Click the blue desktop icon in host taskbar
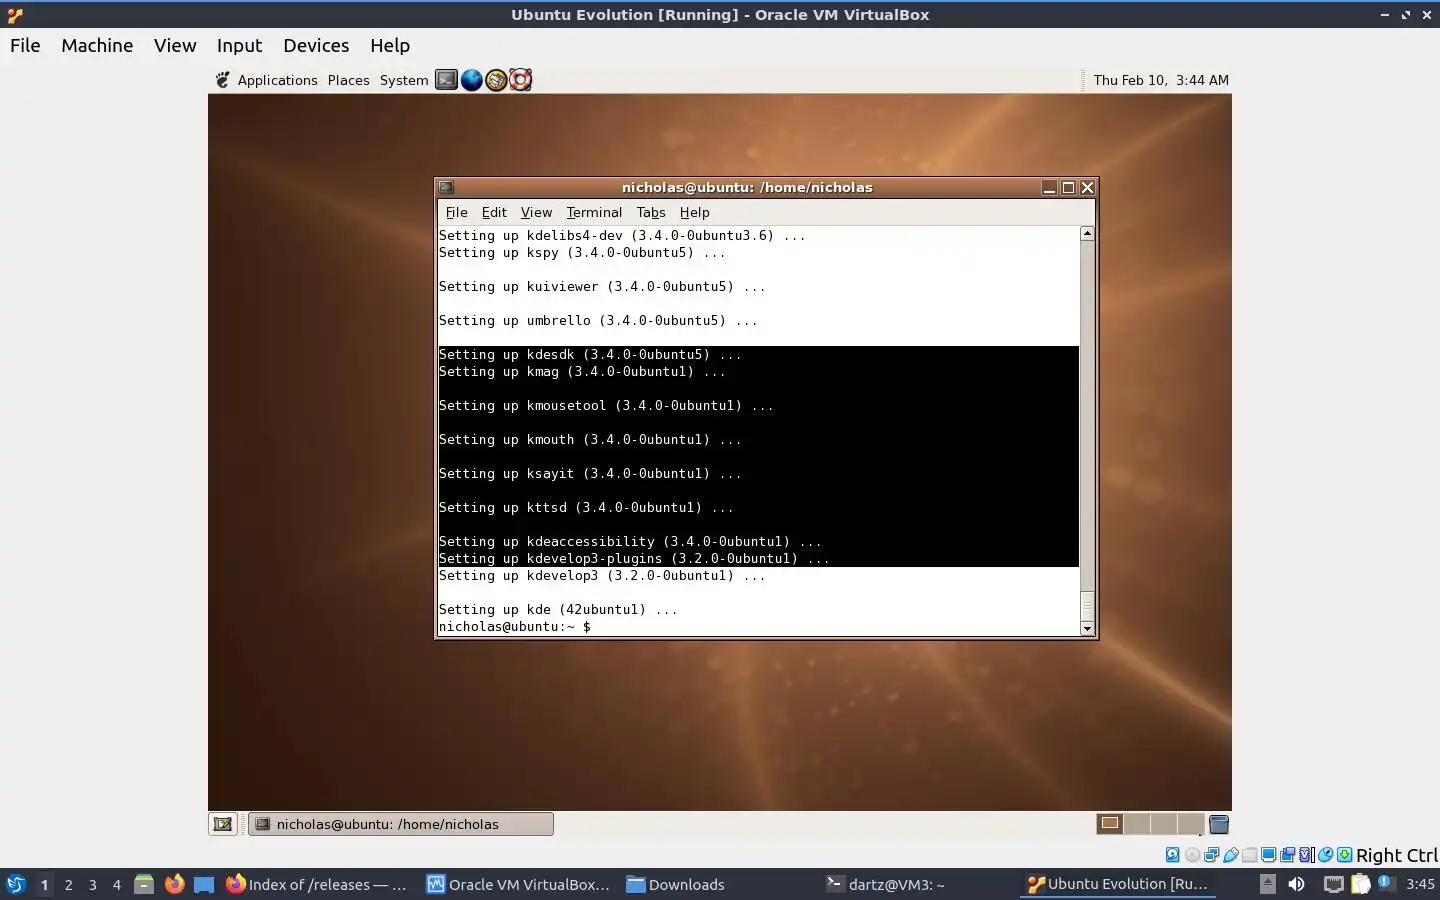 [x=204, y=885]
